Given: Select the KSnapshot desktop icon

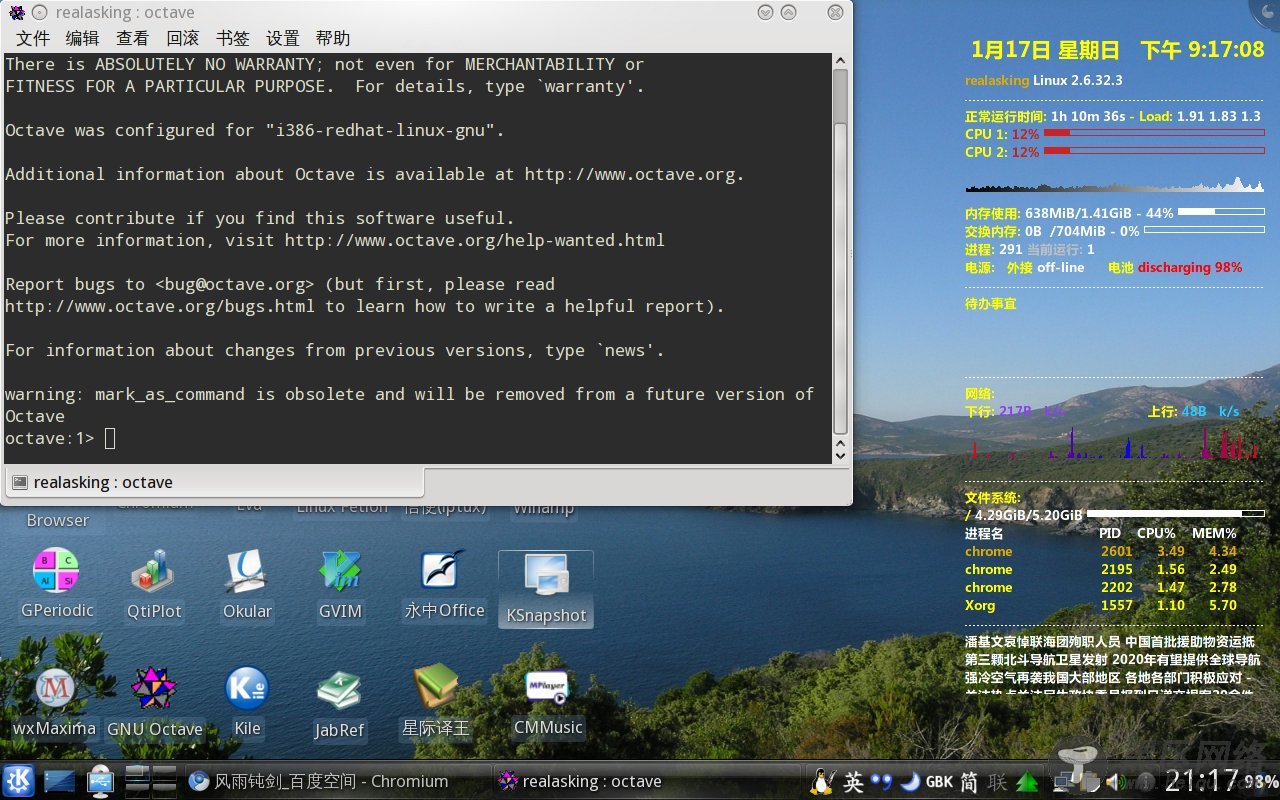Looking at the screenshot, I should [x=546, y=589].
